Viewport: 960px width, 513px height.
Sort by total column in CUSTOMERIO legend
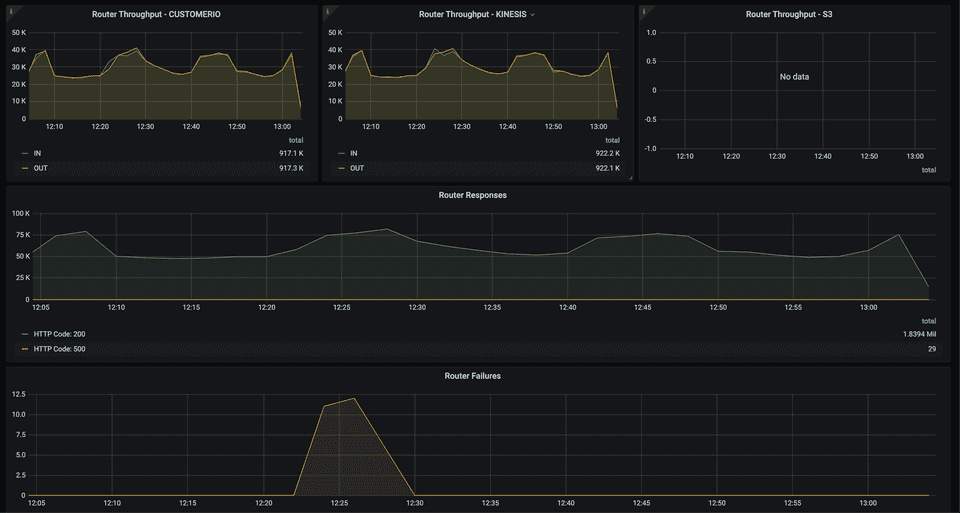(296, 140)
